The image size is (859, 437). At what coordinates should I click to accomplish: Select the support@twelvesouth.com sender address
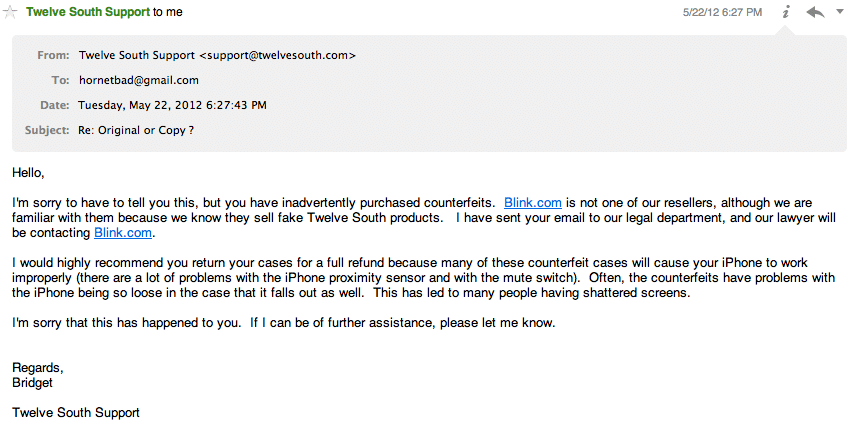277,55
